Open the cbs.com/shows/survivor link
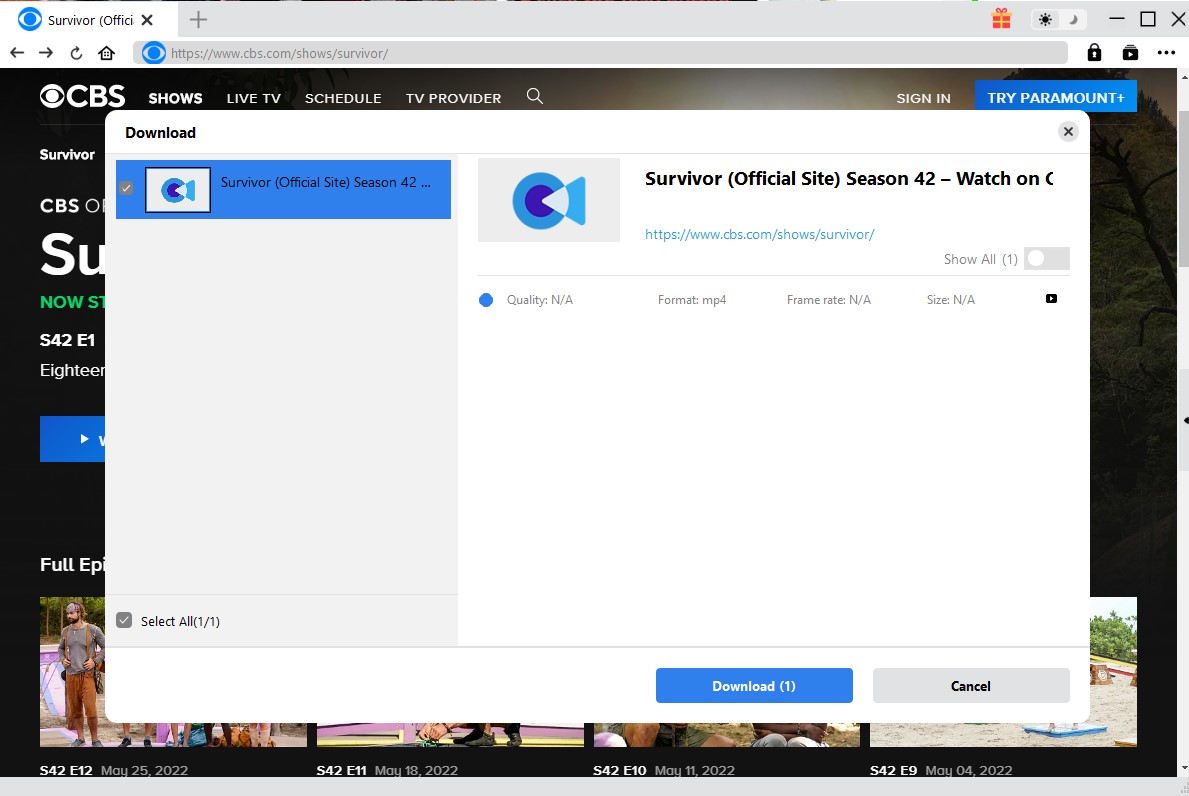This screenshot has height=796, width=1189. click(759, 234)
